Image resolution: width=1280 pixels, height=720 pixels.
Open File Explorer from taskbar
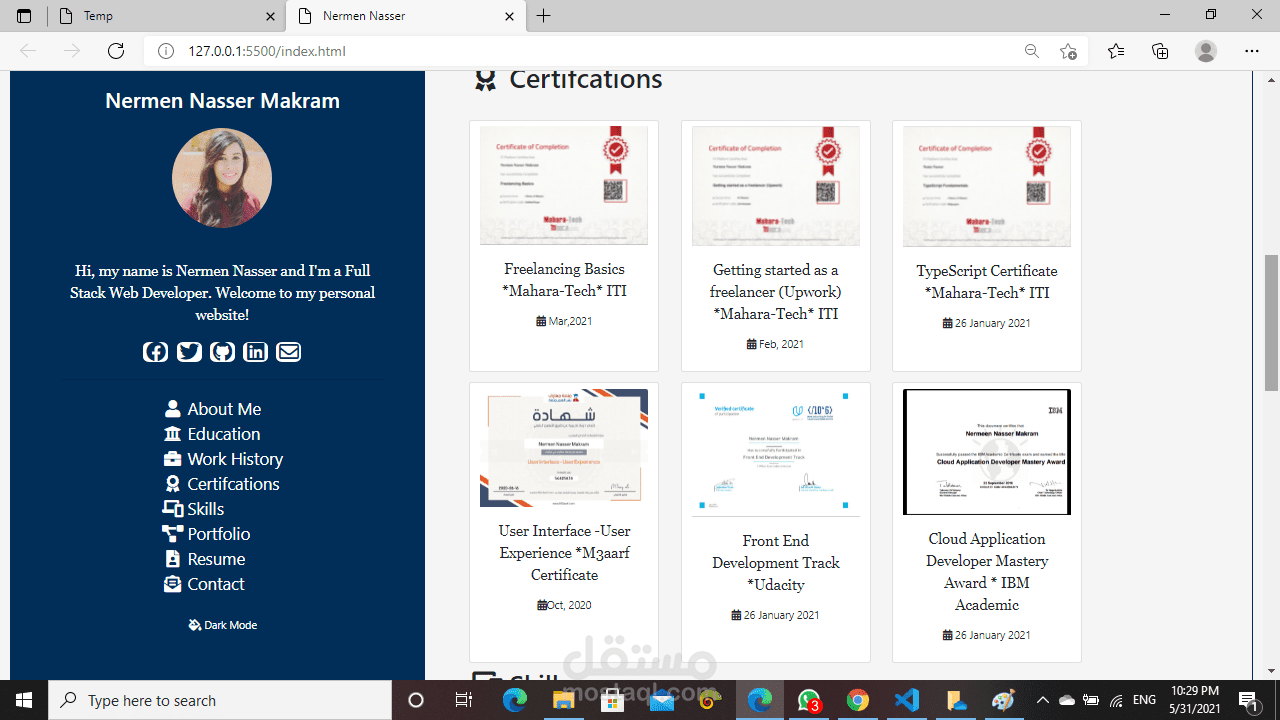pyautogui.click(x=564, y=700)
